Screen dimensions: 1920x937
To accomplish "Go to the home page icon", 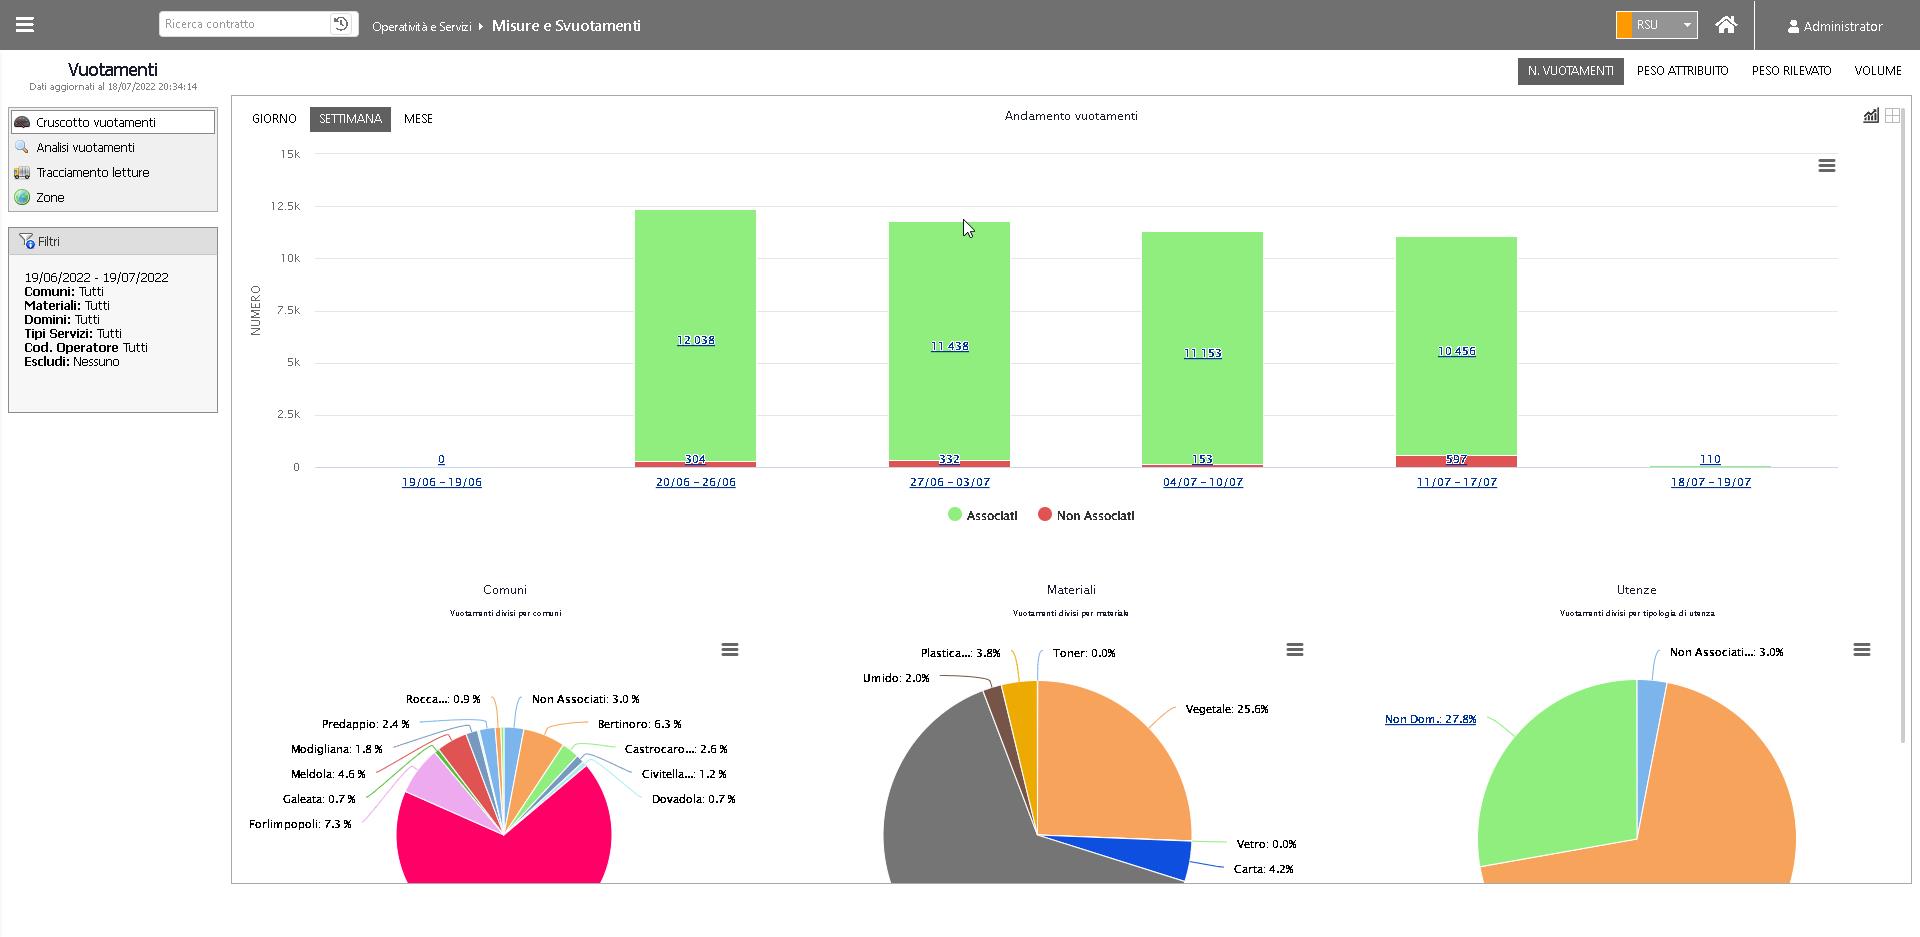I will point(1726,25).
